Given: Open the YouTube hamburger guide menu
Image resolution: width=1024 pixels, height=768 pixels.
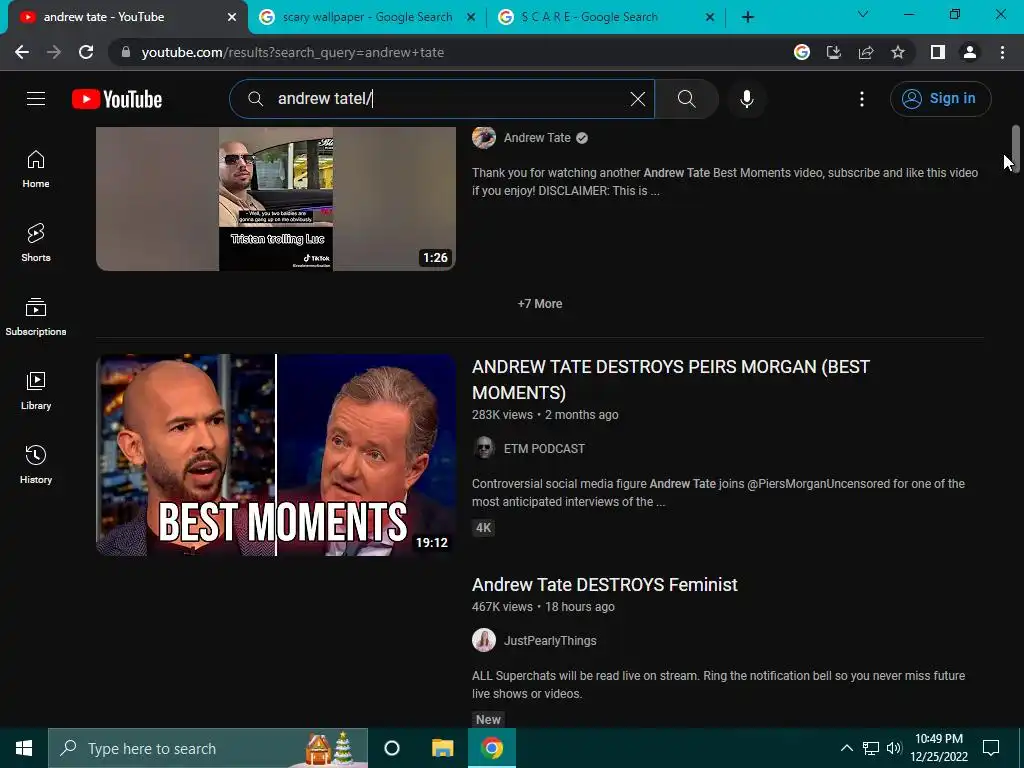Looking at the screenshot, I should point(36,99).
